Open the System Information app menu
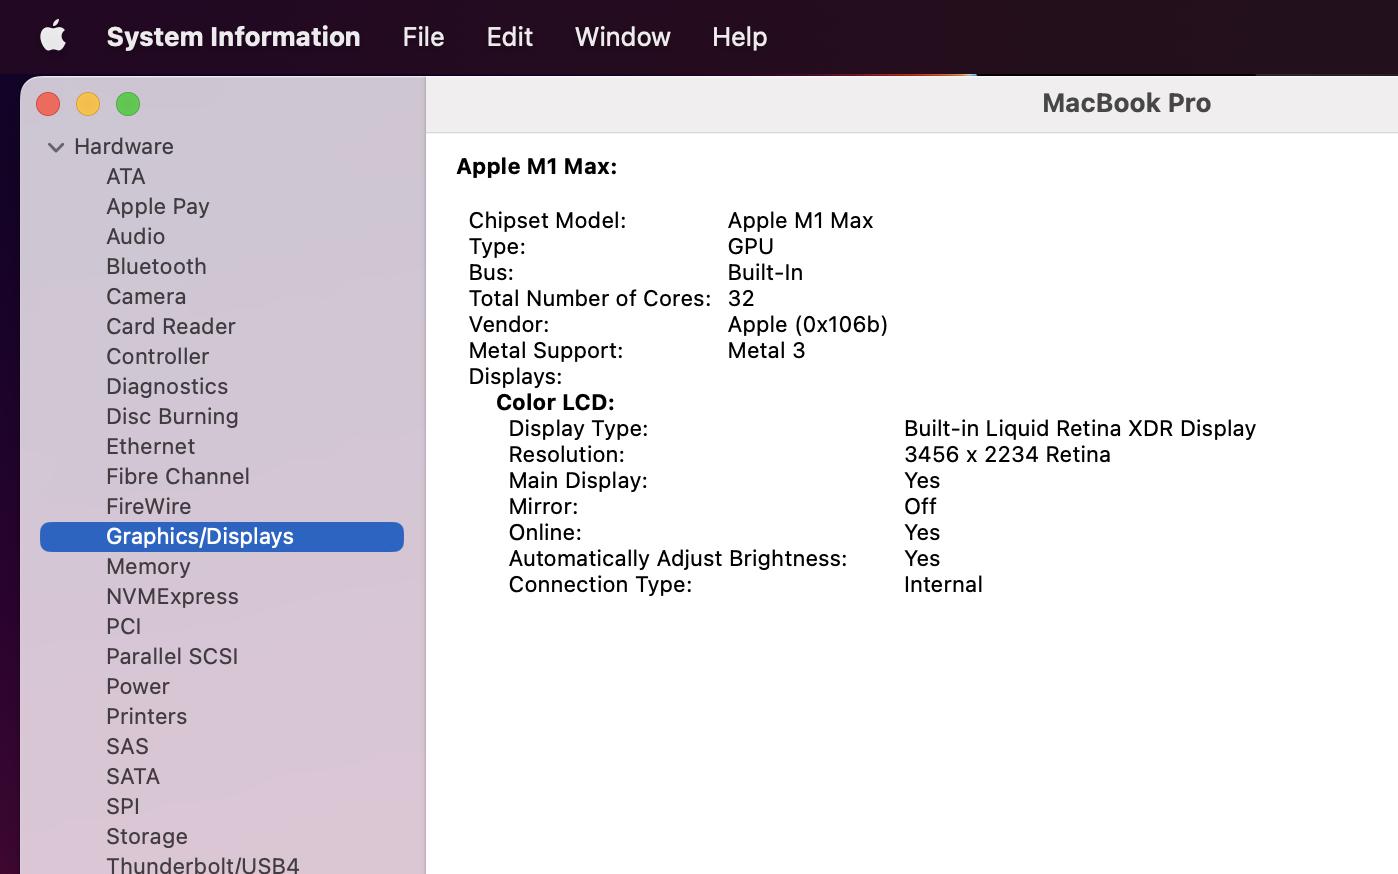 (233, 37)
